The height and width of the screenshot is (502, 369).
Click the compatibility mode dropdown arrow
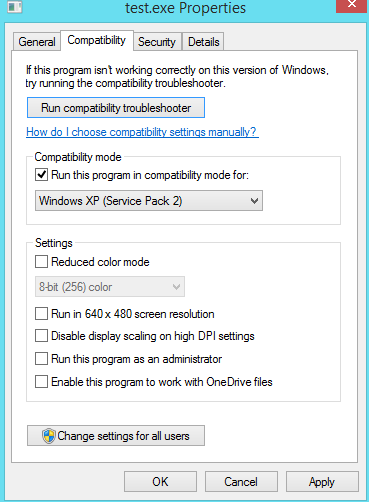coord(254,201)
